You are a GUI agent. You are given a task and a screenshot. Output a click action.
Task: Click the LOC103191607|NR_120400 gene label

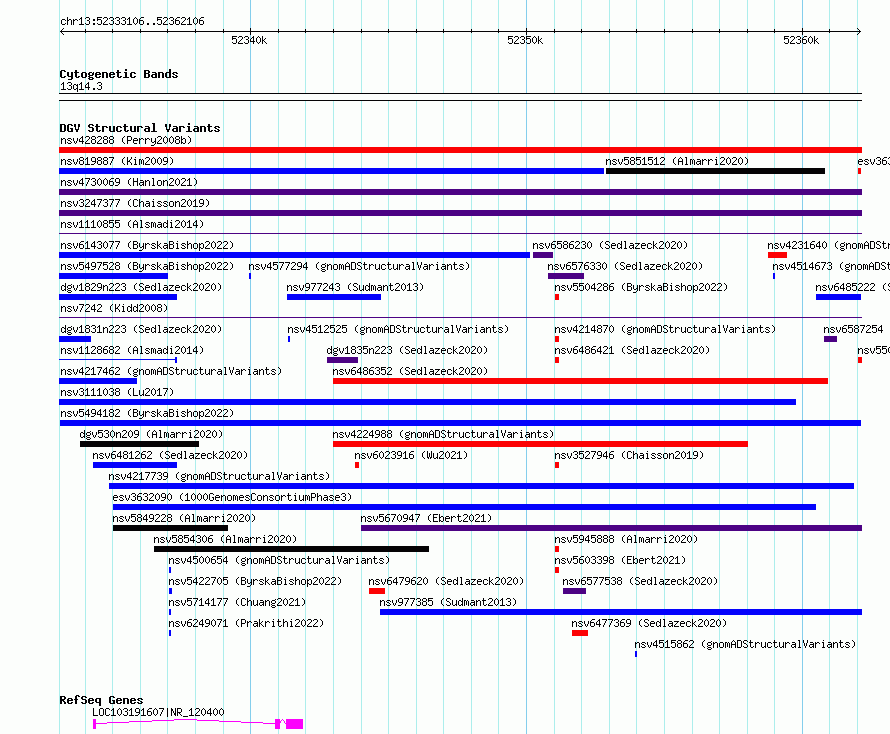pyautogui.click(x=158, y=712)
